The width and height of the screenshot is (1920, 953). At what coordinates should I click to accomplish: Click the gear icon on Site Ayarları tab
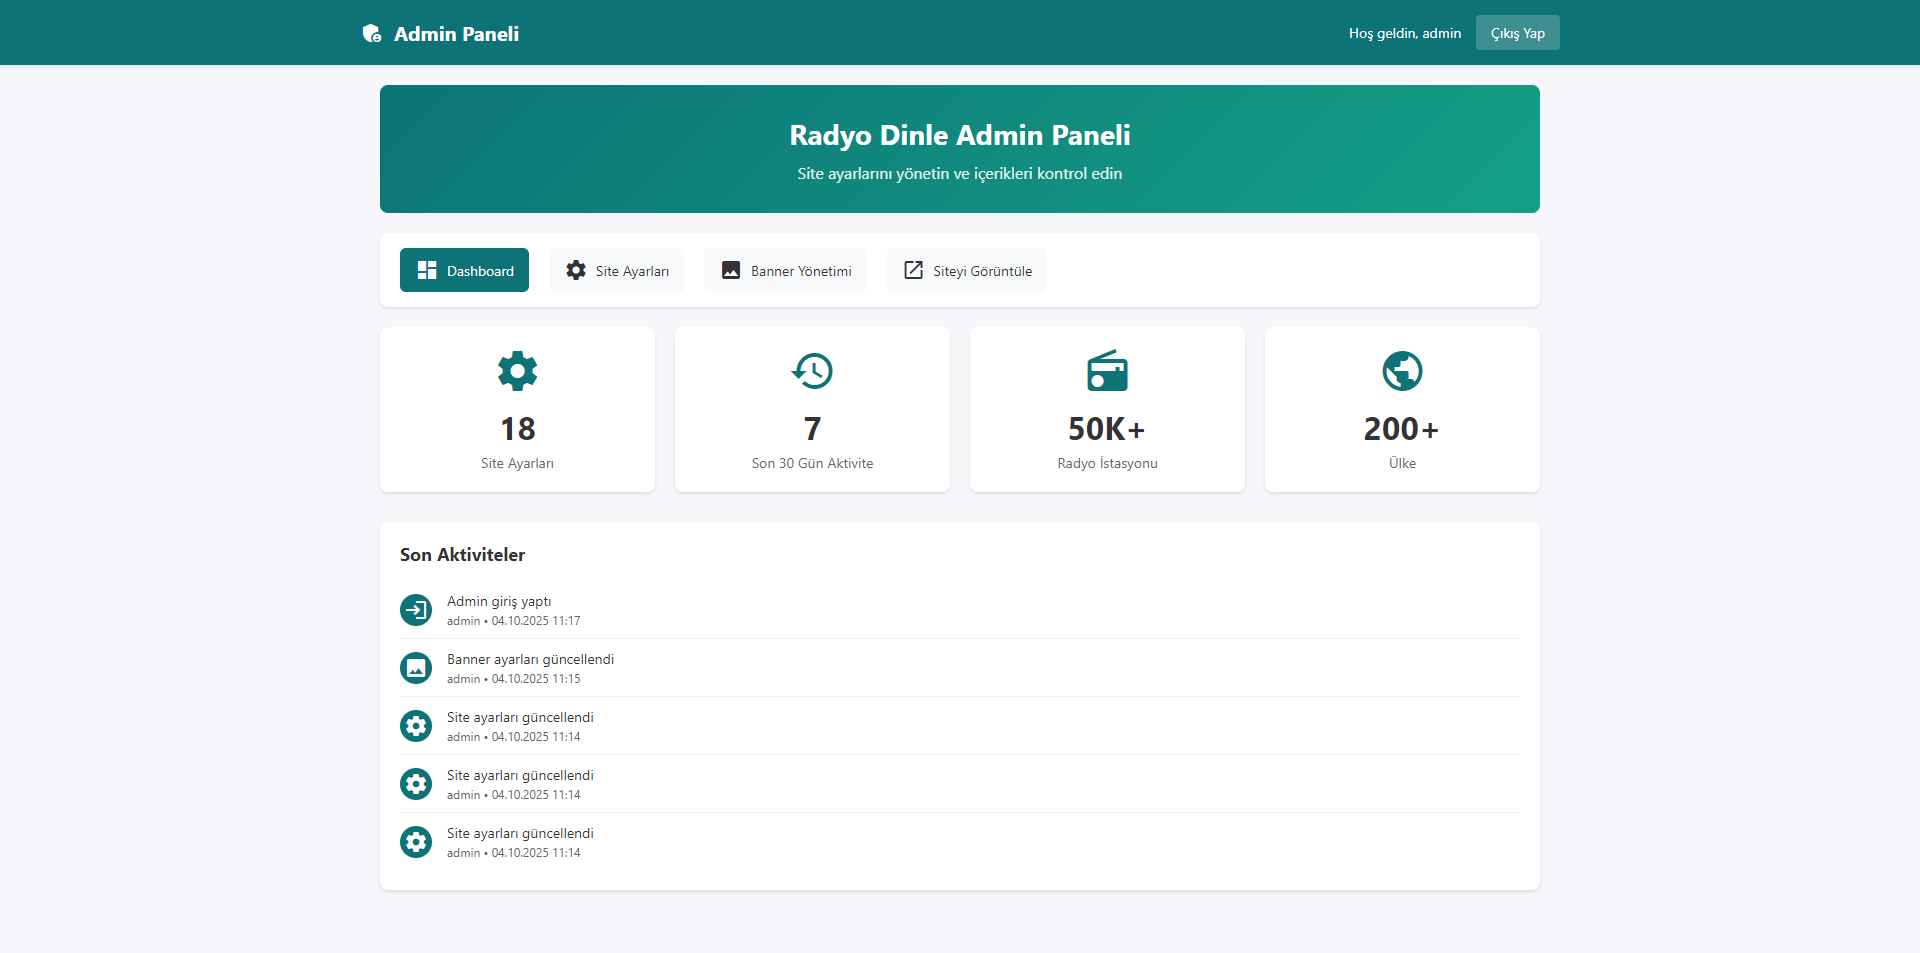(576, 270)
